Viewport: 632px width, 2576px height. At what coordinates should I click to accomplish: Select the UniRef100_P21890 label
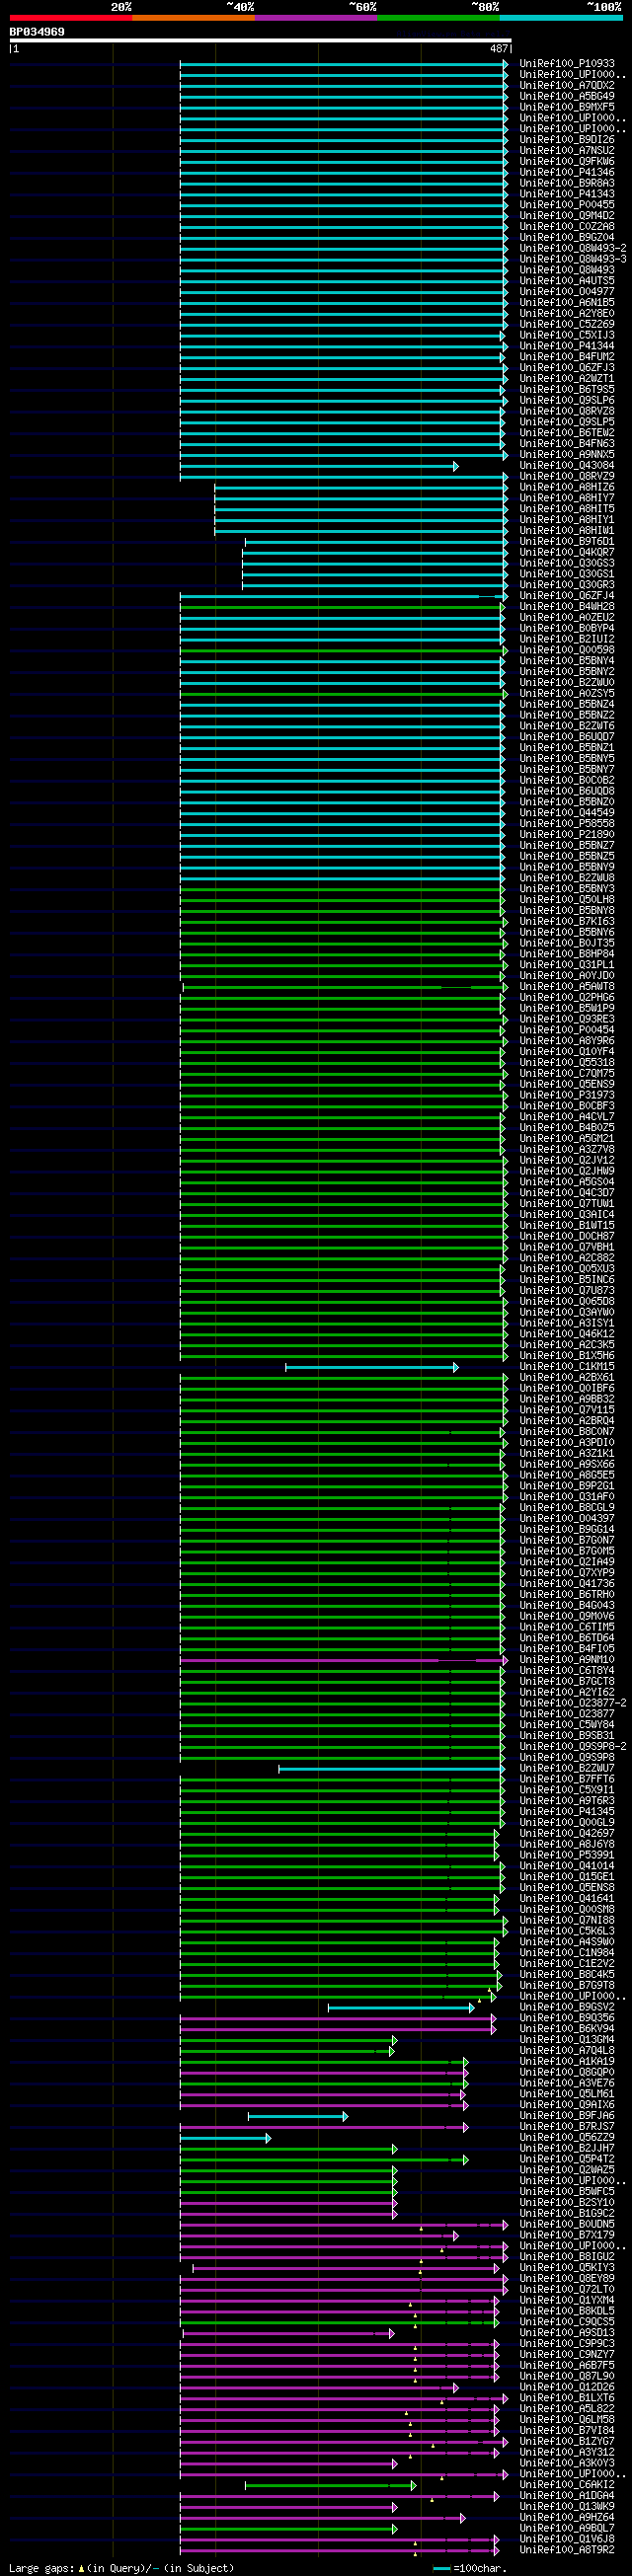566,834
